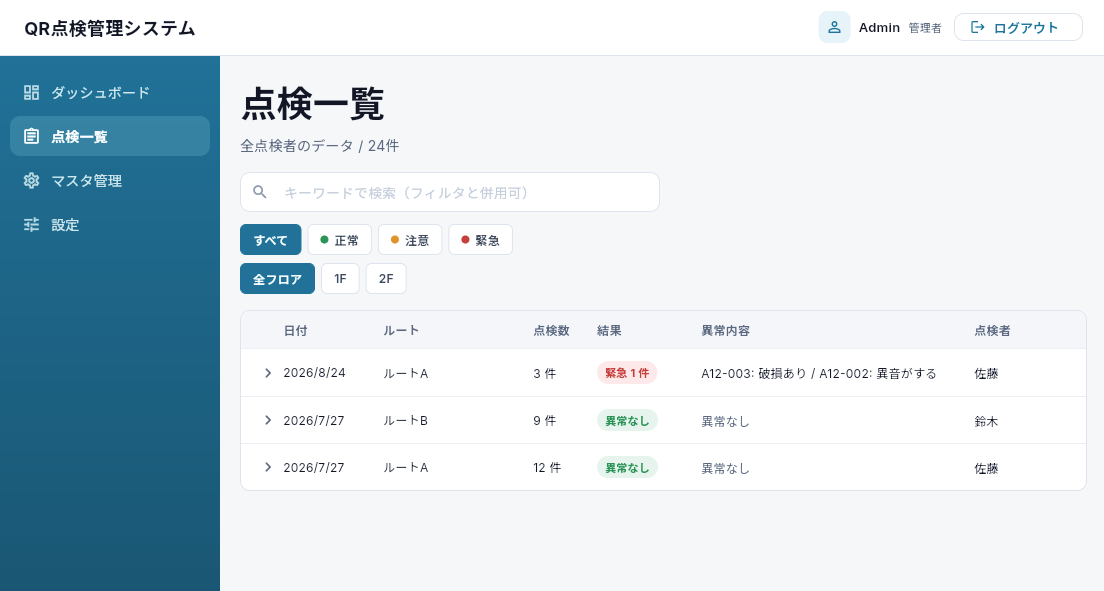This screenshot has height=591, width=1104.
Task: Expand the 2026/7/27 ルートB row
Action: [268, 420]
